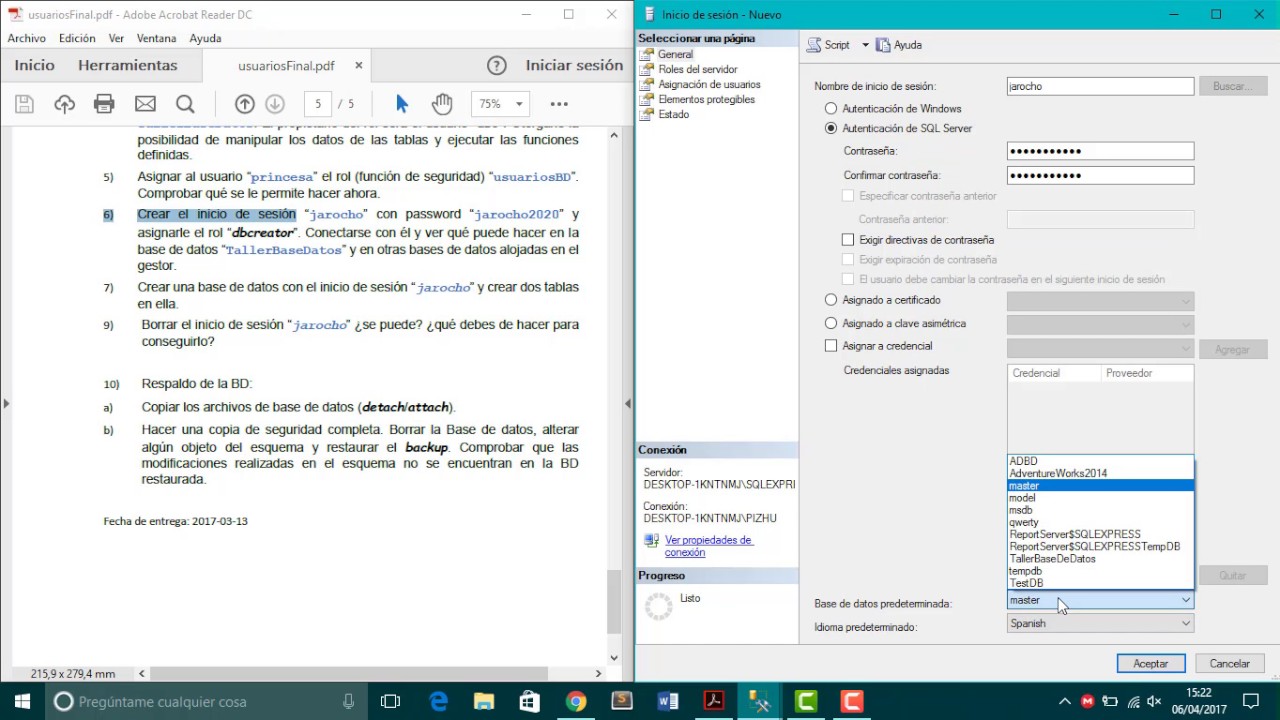Choose TallerBaseDeDatos from database list
Viewport: 1280px width, 720px height.
1052,558
